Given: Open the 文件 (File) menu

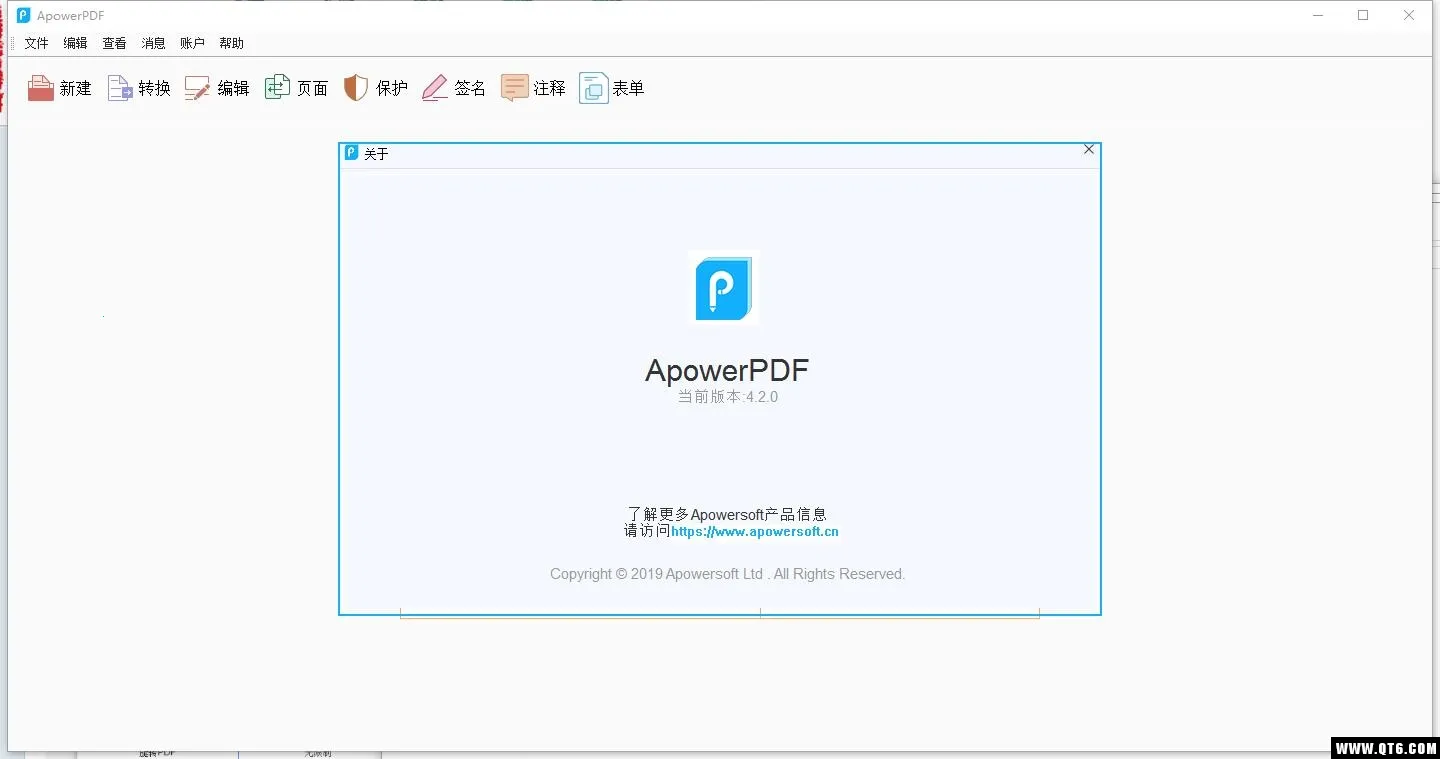Looking at the screenshot, I should 36,43.
